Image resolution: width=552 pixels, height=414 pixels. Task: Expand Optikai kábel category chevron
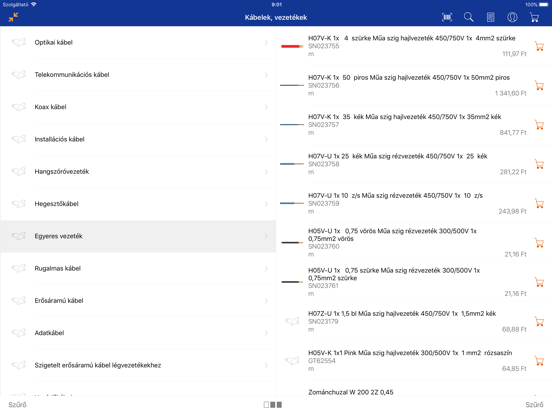pyautogui.click(x=266, y=43)
